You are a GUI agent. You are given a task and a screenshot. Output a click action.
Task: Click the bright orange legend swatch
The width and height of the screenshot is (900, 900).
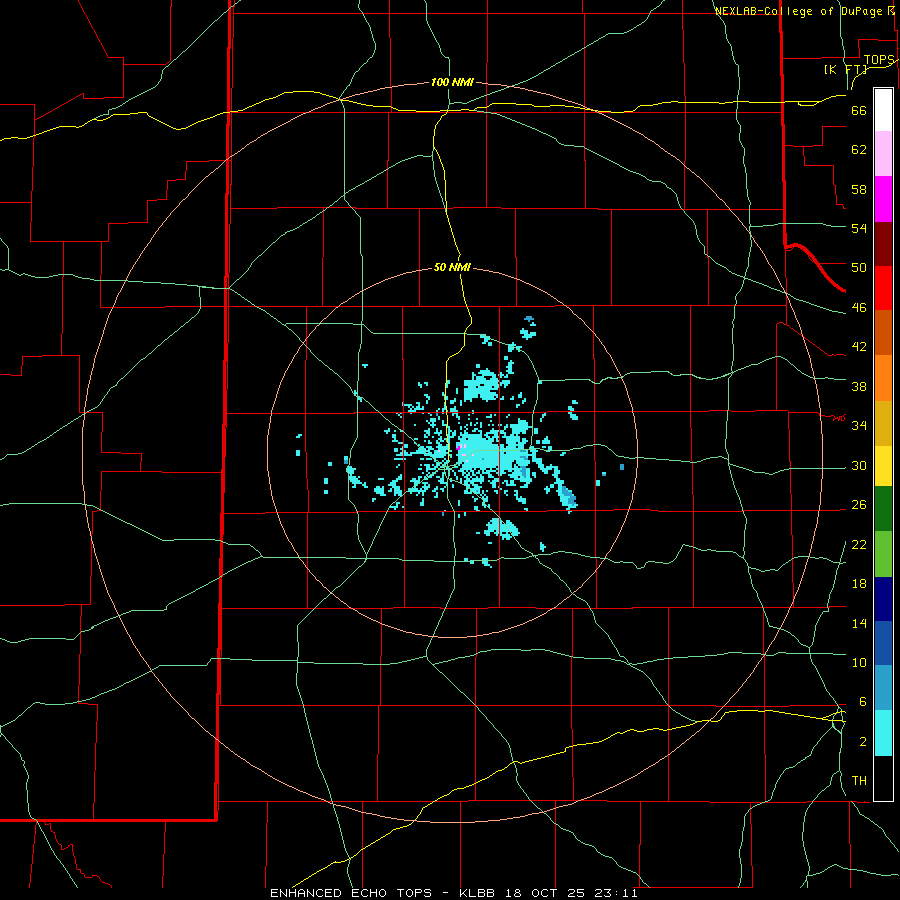[x=883, y=378]
